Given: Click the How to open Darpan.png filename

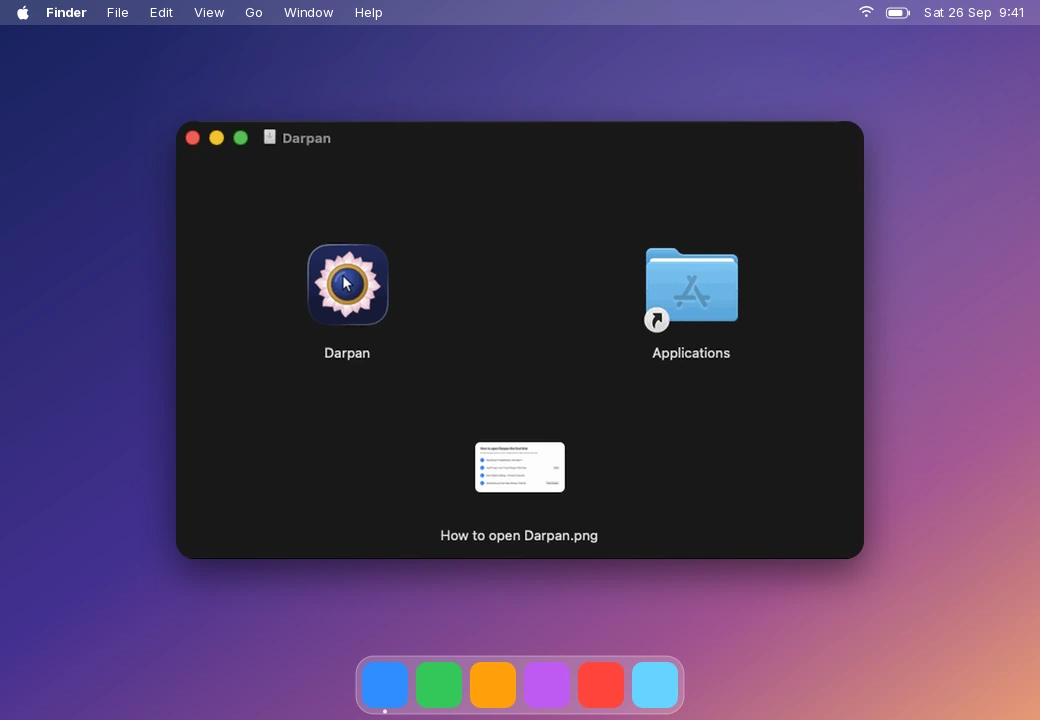Looking at the screenshot, I should (x=519, y=536).
